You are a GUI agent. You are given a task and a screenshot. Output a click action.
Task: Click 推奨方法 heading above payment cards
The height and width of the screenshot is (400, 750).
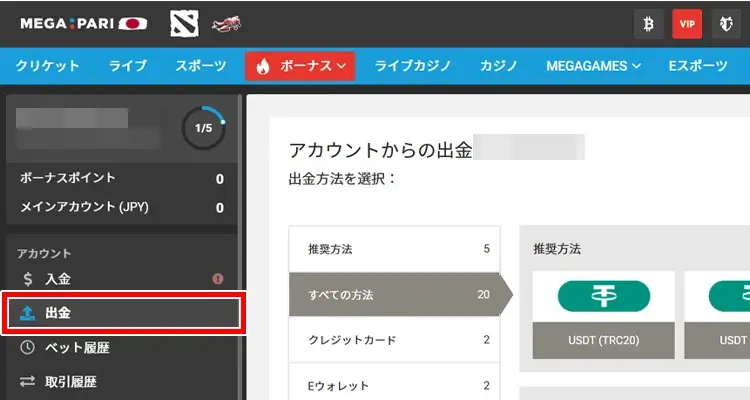coord(557,249)
